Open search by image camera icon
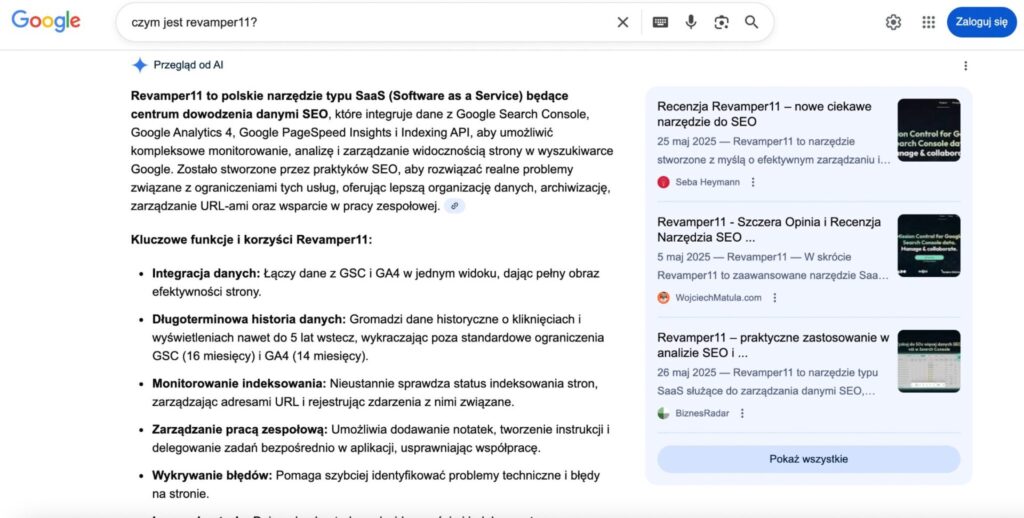 pyautogui.click(x=721, y=22)
